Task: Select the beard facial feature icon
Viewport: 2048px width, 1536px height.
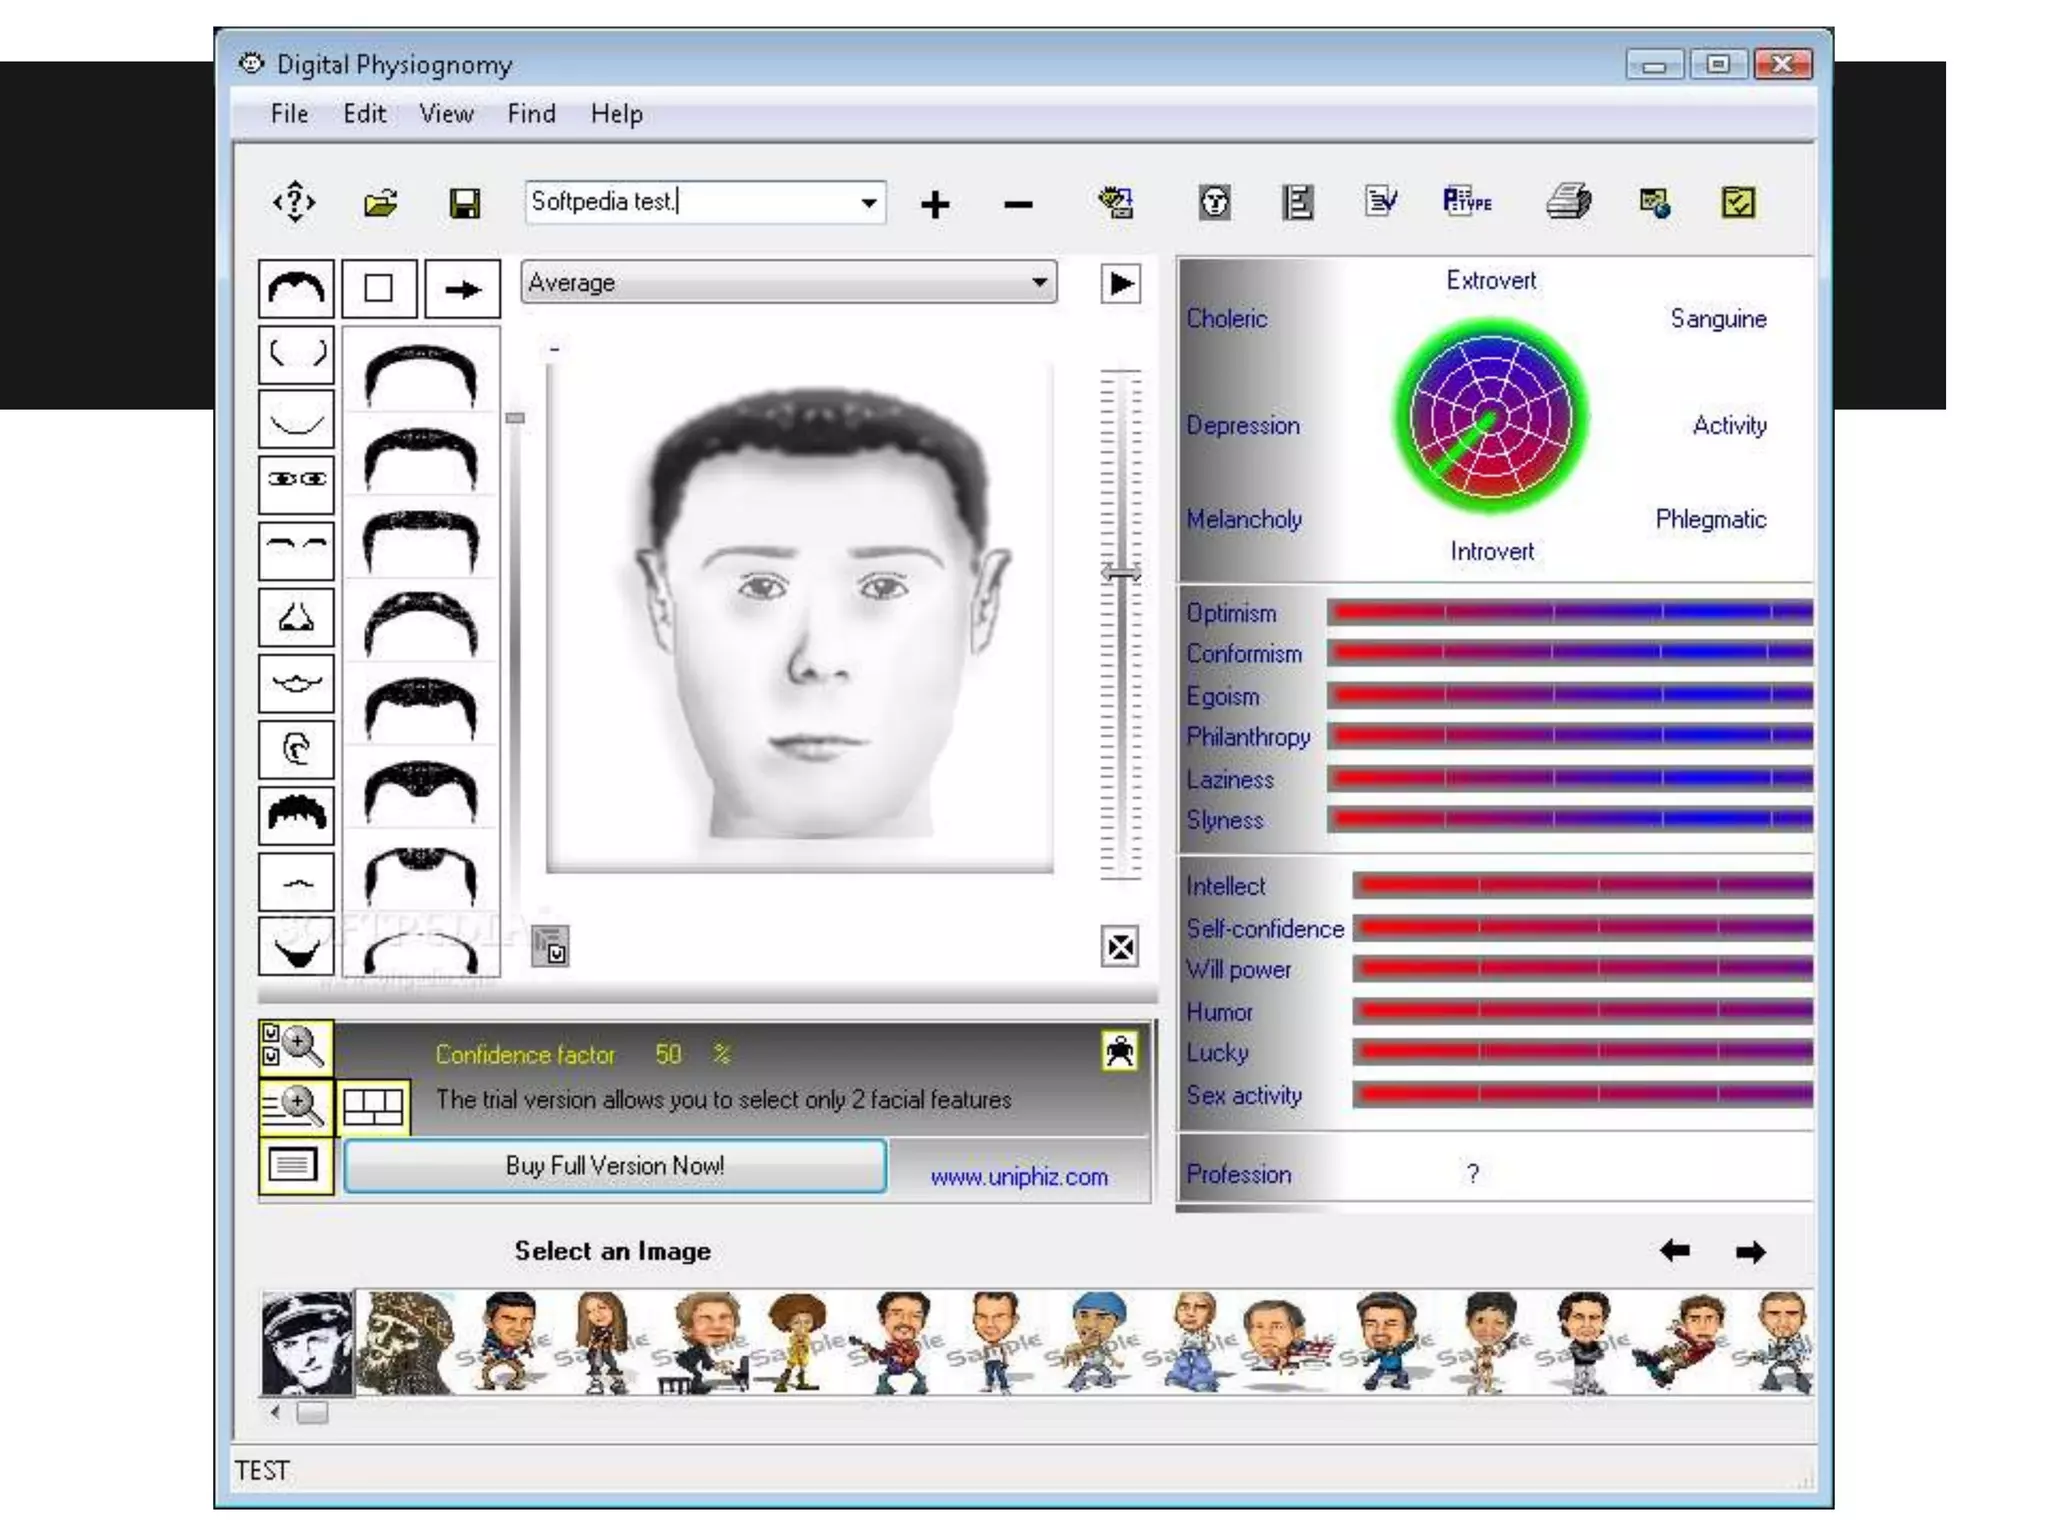Action: point(296,948)
